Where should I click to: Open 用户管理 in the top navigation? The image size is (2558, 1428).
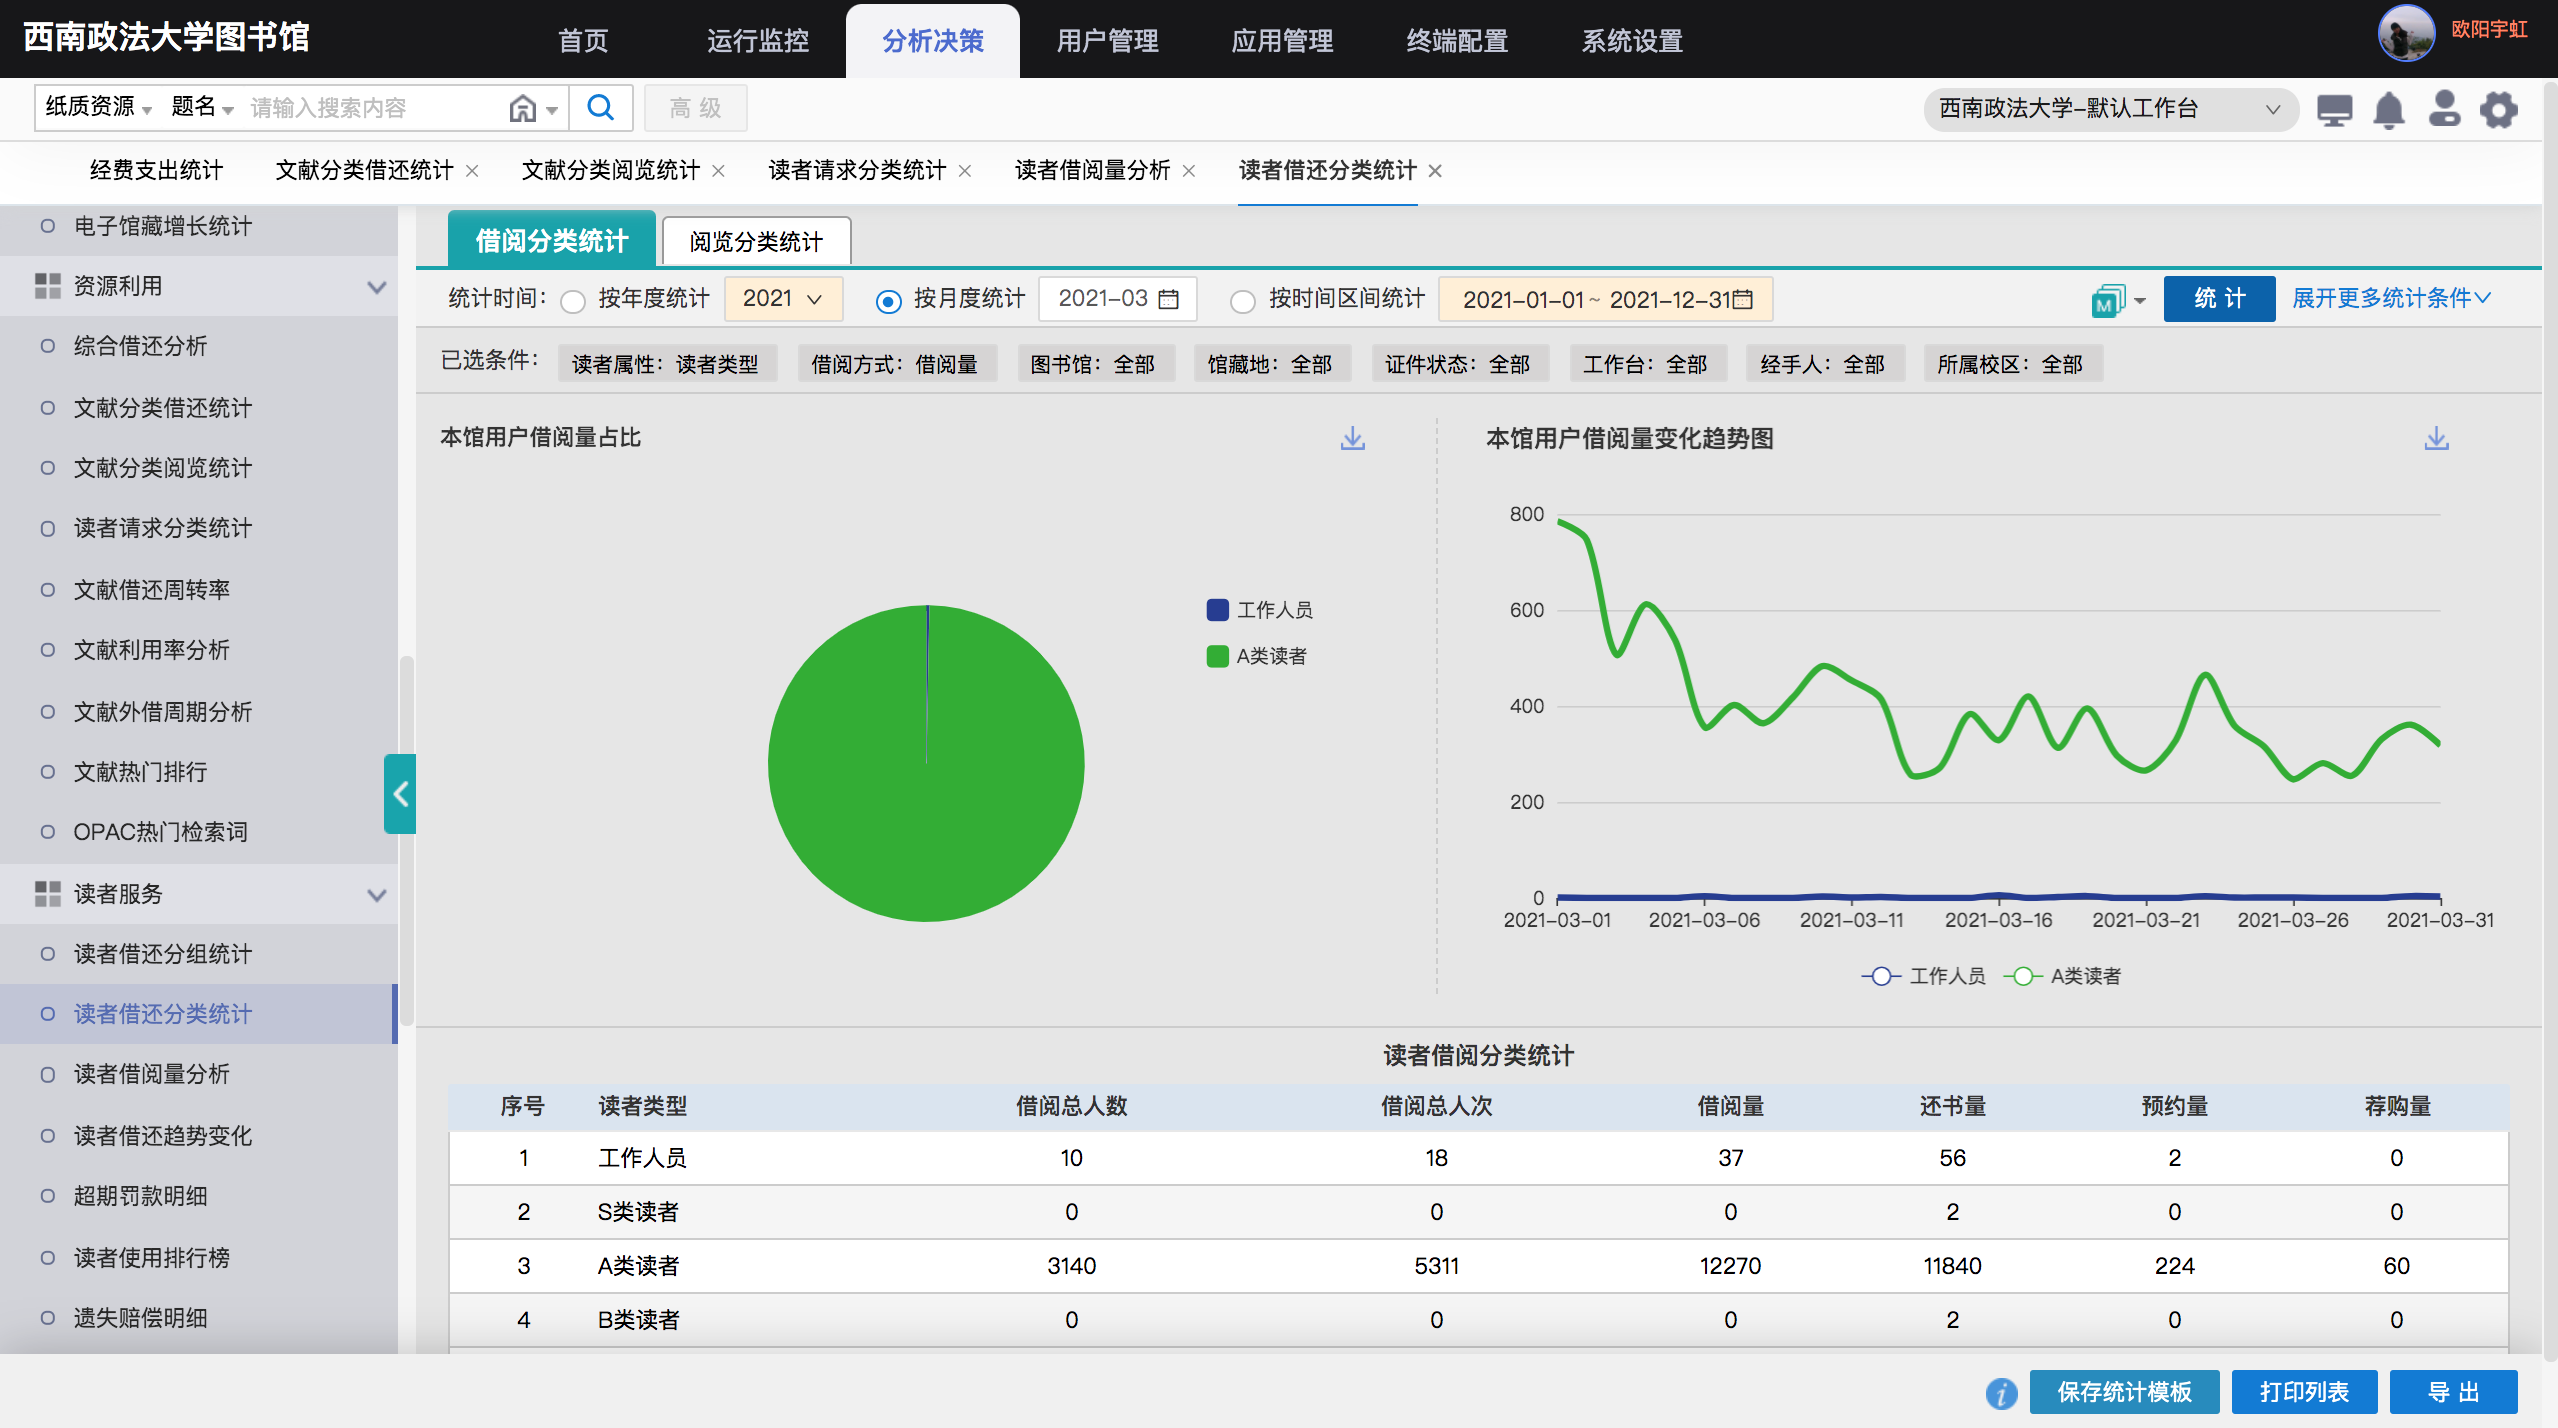pyautogui.click(x=1107, y=41)
